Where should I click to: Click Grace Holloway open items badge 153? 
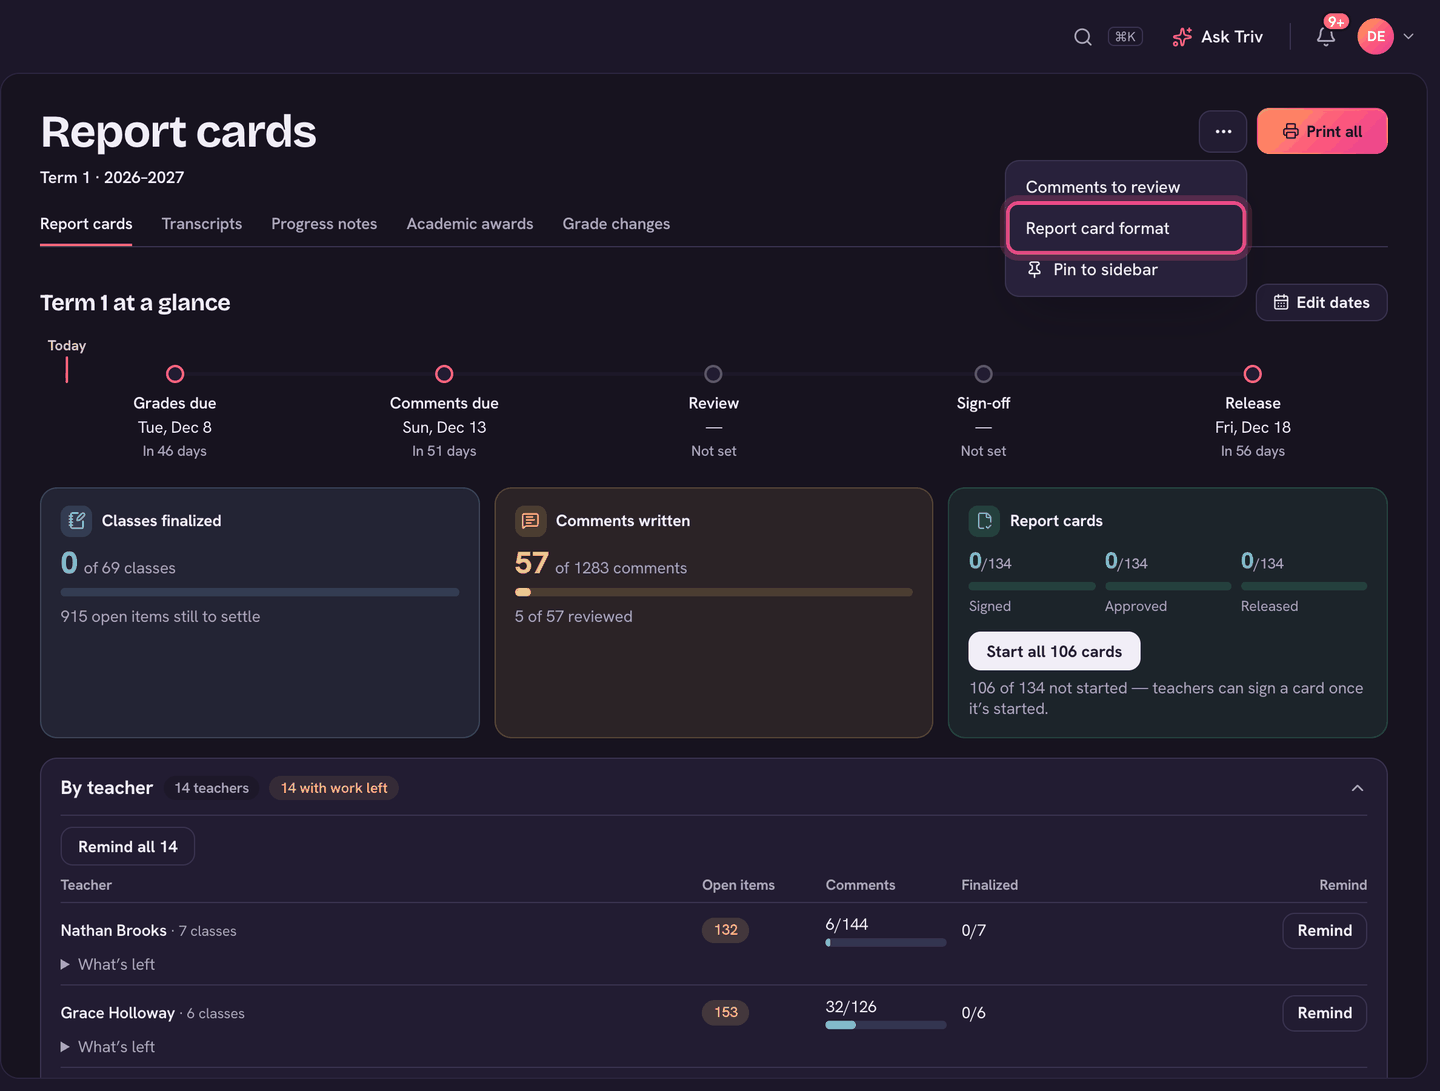(726, 1013)
